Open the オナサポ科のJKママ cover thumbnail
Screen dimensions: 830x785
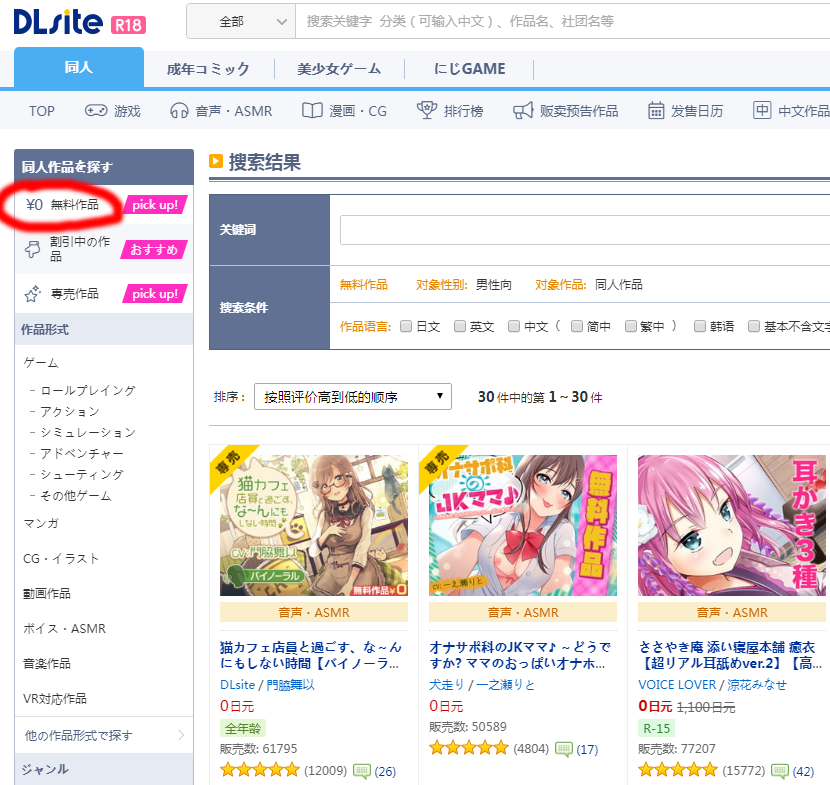click(523, 525)
